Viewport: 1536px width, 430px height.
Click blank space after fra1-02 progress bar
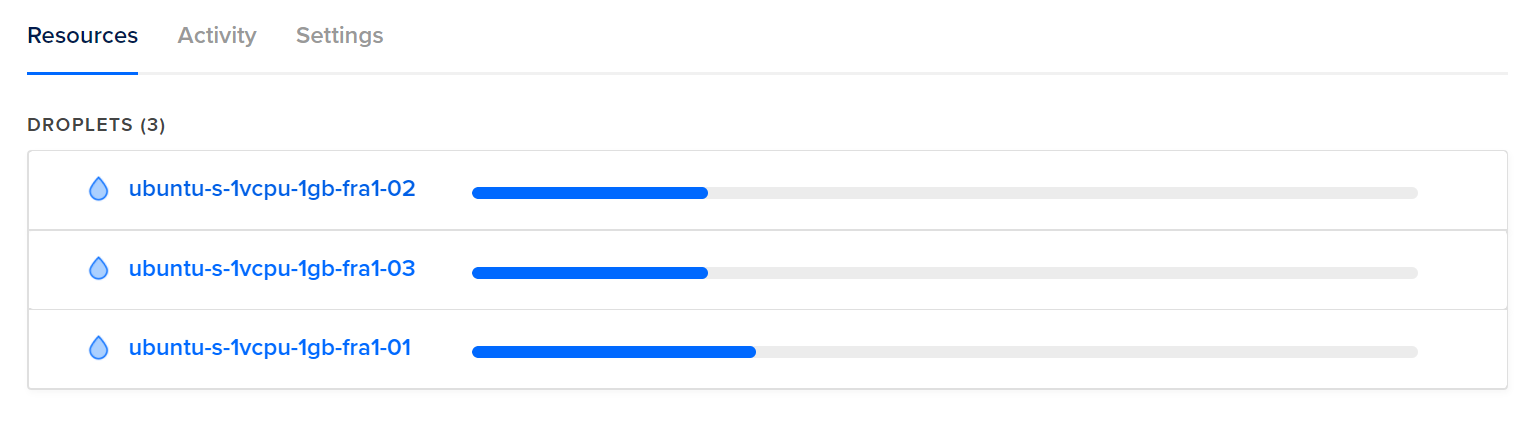point(1462,191)
